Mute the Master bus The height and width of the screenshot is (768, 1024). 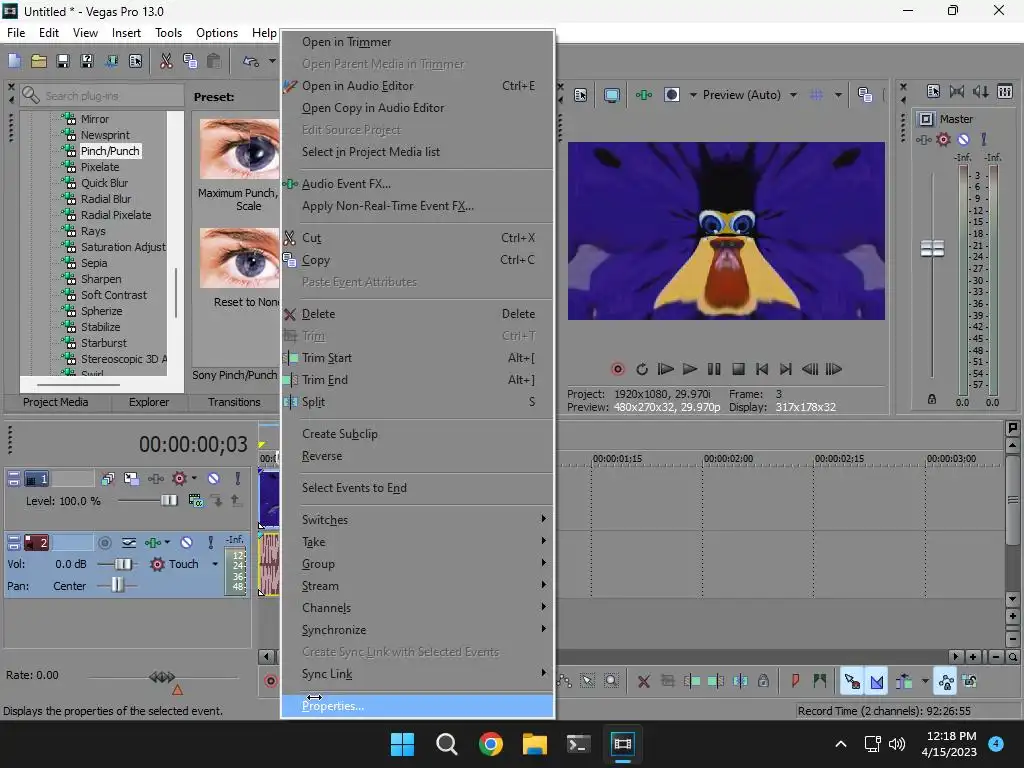(963, 139)
